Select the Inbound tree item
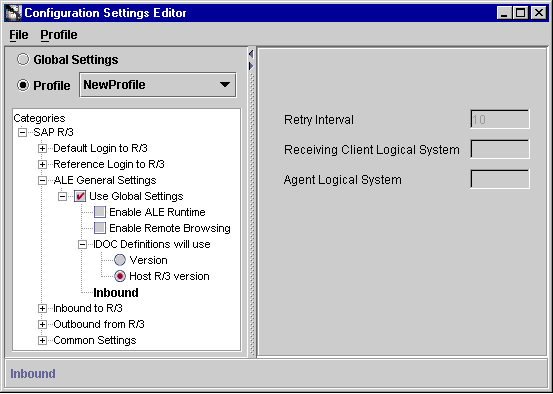Screen dimensions: 553x394 116,292
